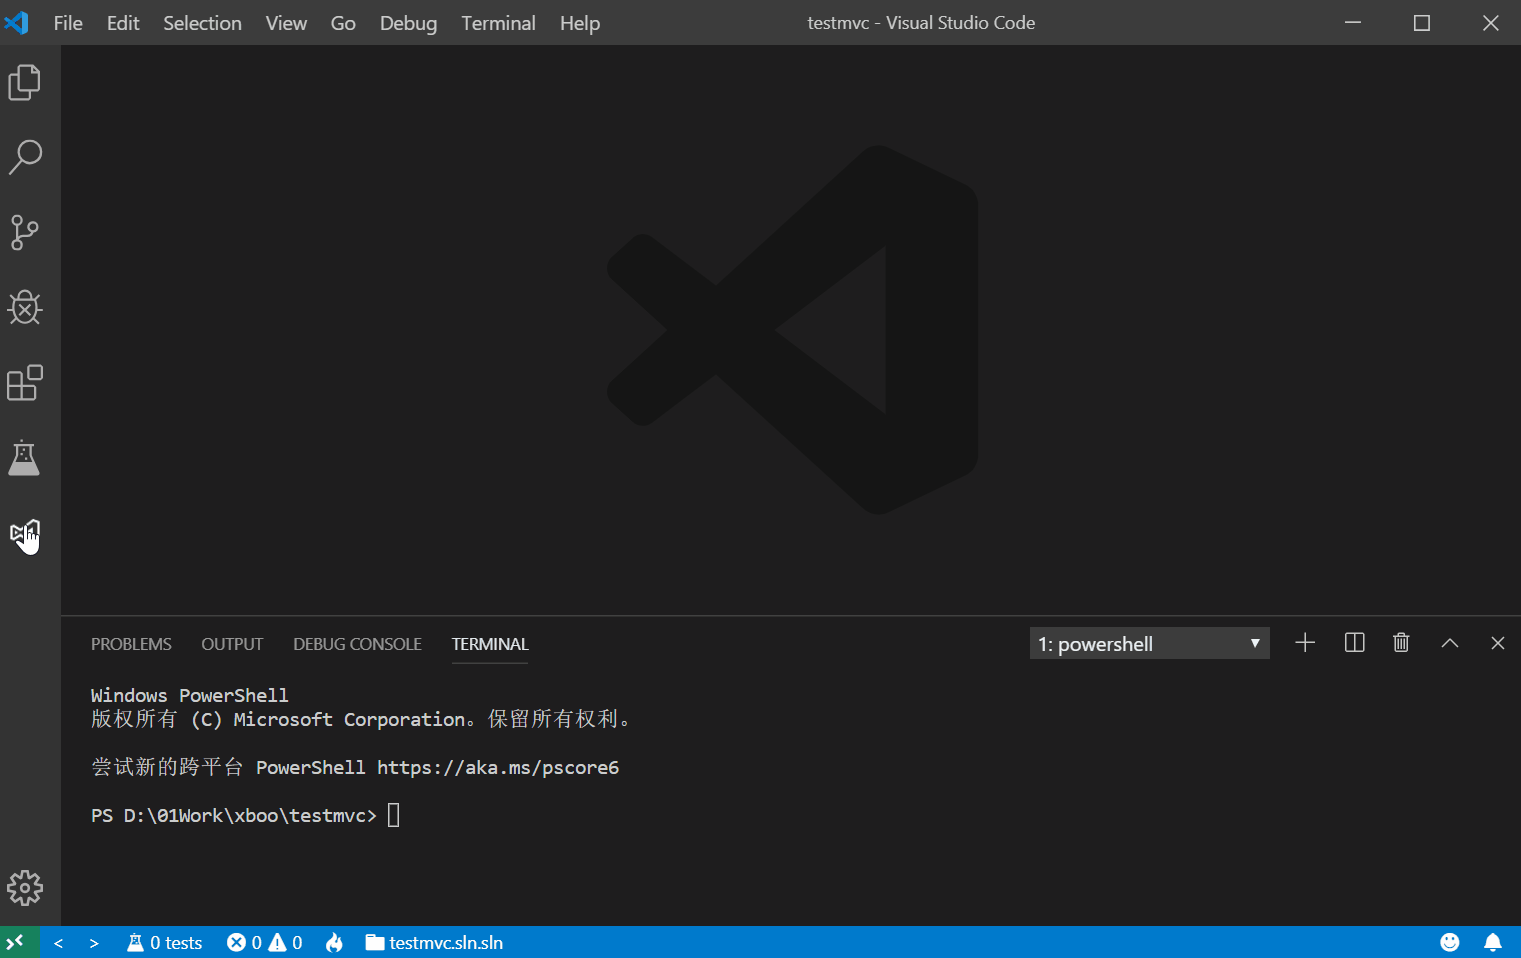Viewport: 1521px width, 958px height.
Task: Switch to the PROBLEMS tab
Action: click(x=131, y=644)
